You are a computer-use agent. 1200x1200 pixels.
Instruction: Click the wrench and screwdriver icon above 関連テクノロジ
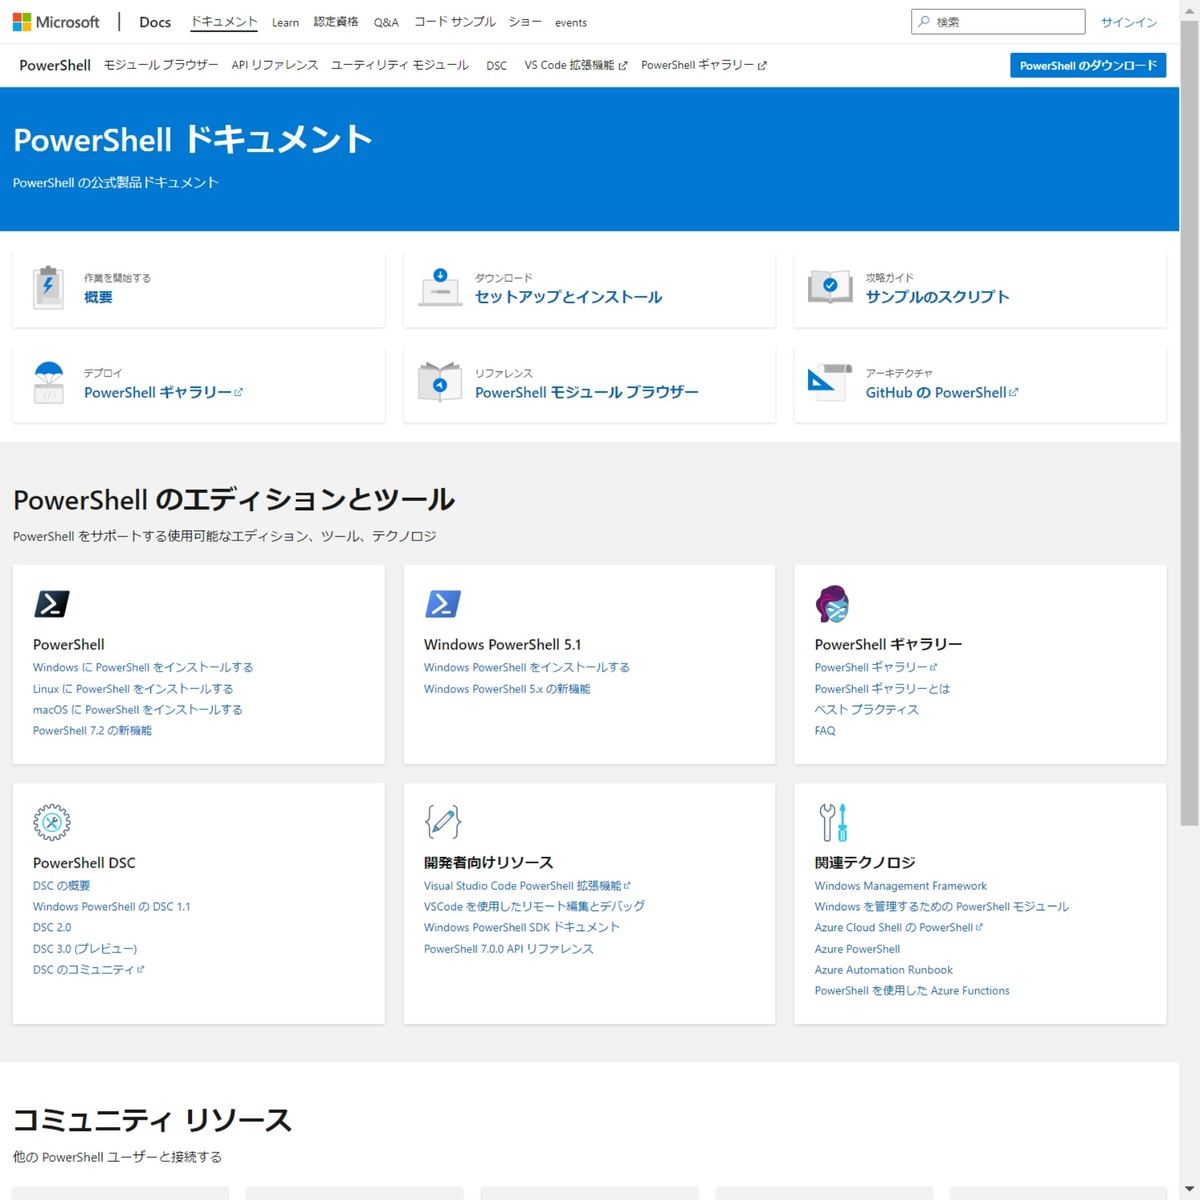pos(833,822)
